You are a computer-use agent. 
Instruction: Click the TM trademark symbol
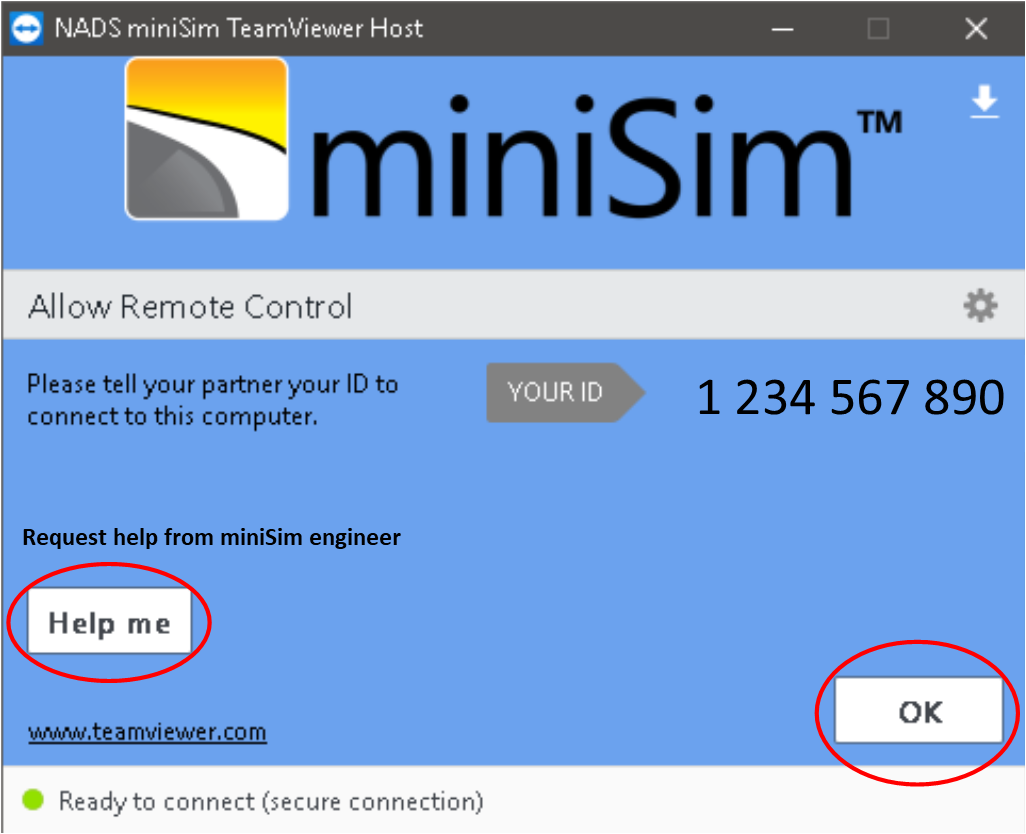click(x=879, y=122)
